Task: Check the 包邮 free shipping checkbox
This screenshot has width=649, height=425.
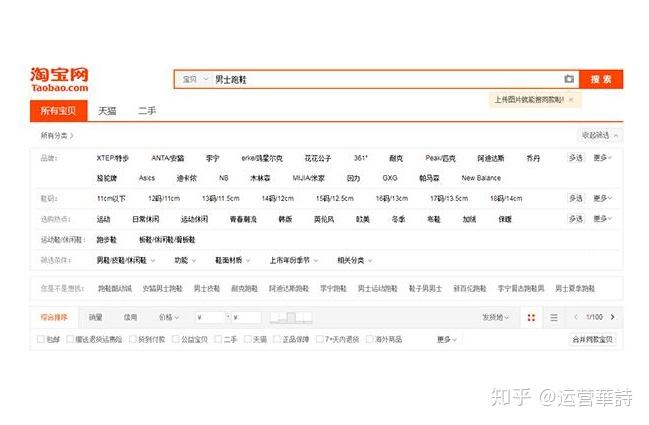Action: click(41, 339)
